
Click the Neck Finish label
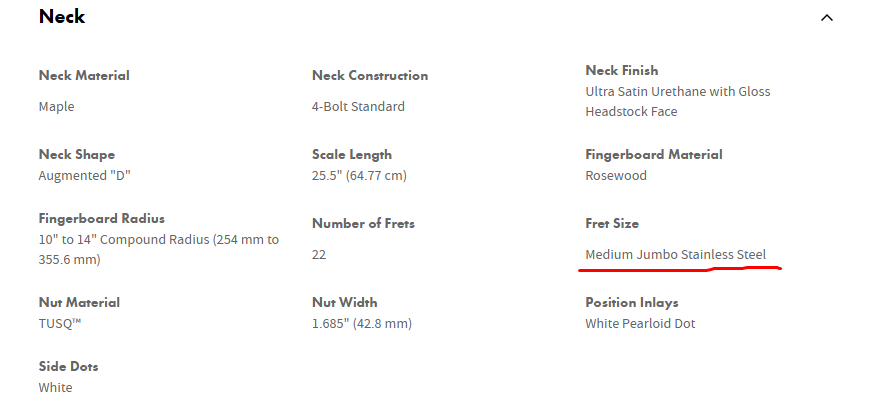pos(622,70)
